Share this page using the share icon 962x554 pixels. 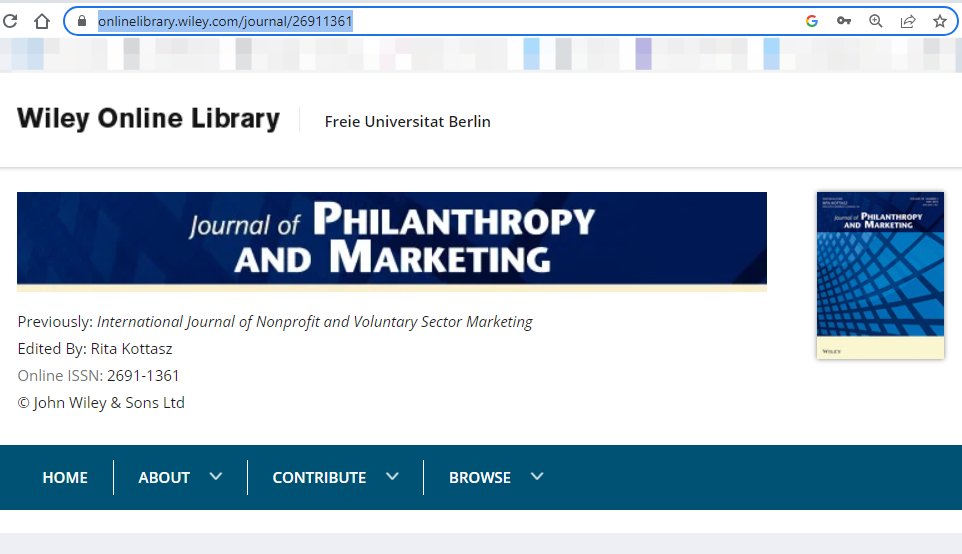click(x=907, y=21)
